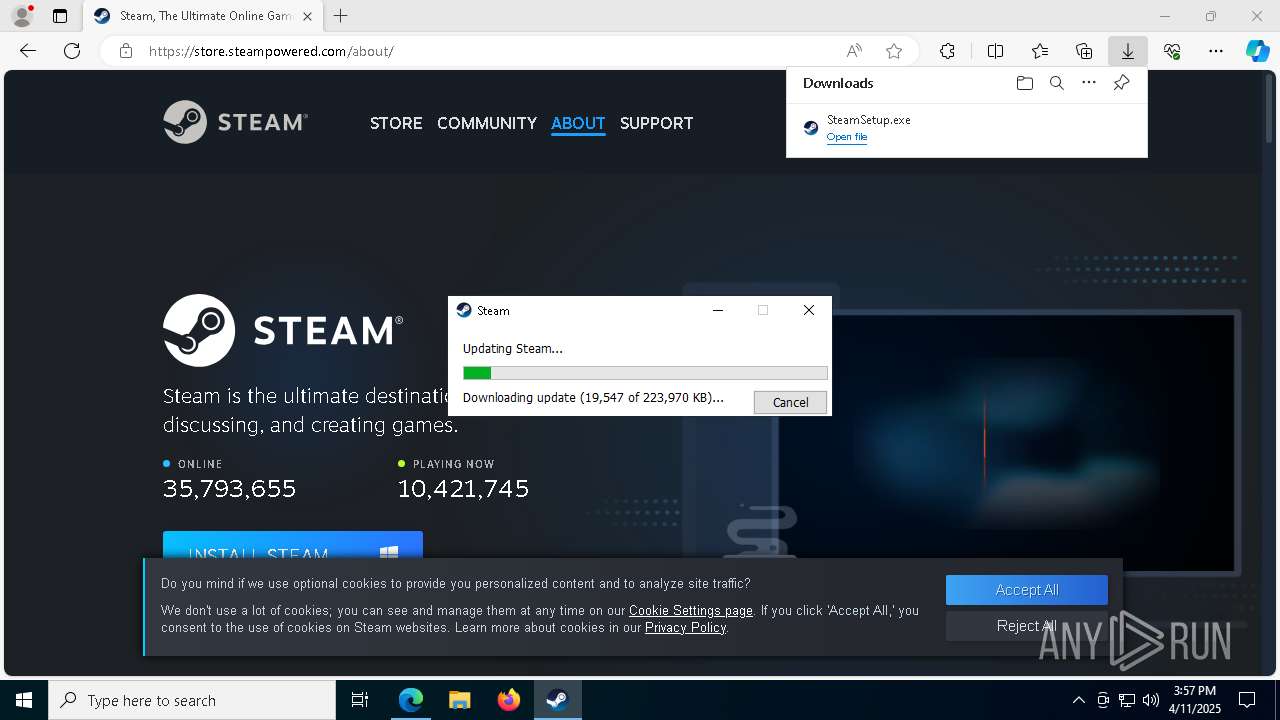
Task: Open File Explorer from the taskbar
Action: click(459, 700)
